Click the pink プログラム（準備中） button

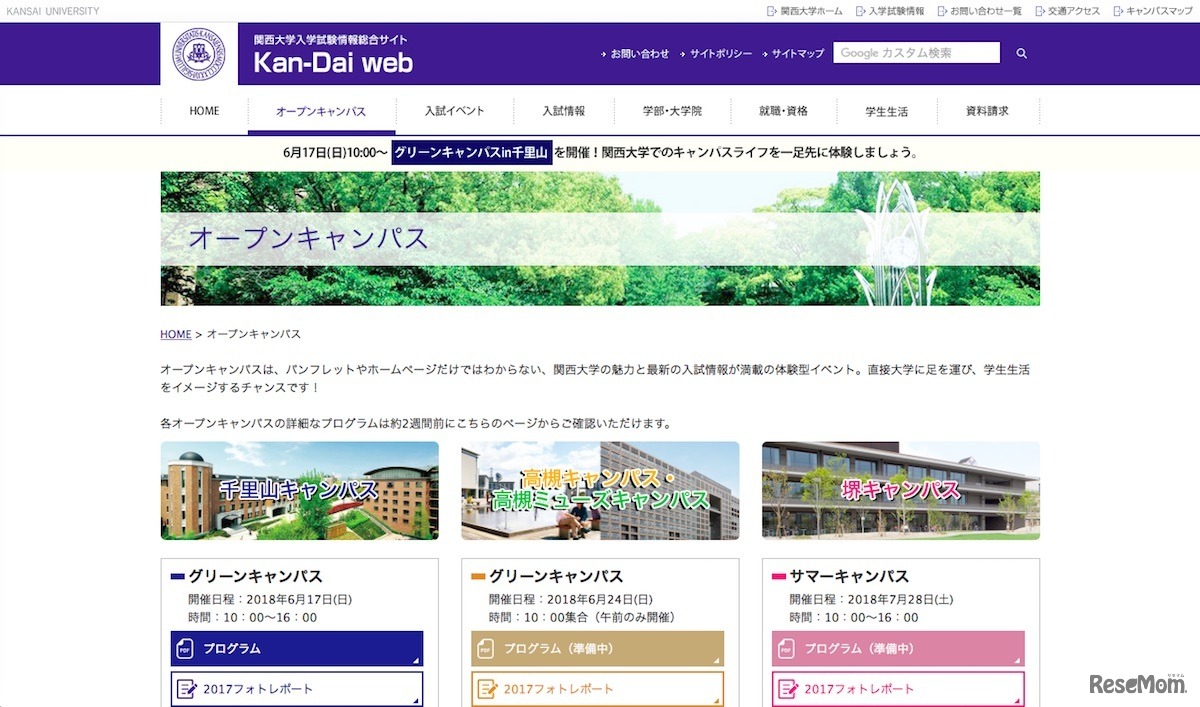pos(899,649)
